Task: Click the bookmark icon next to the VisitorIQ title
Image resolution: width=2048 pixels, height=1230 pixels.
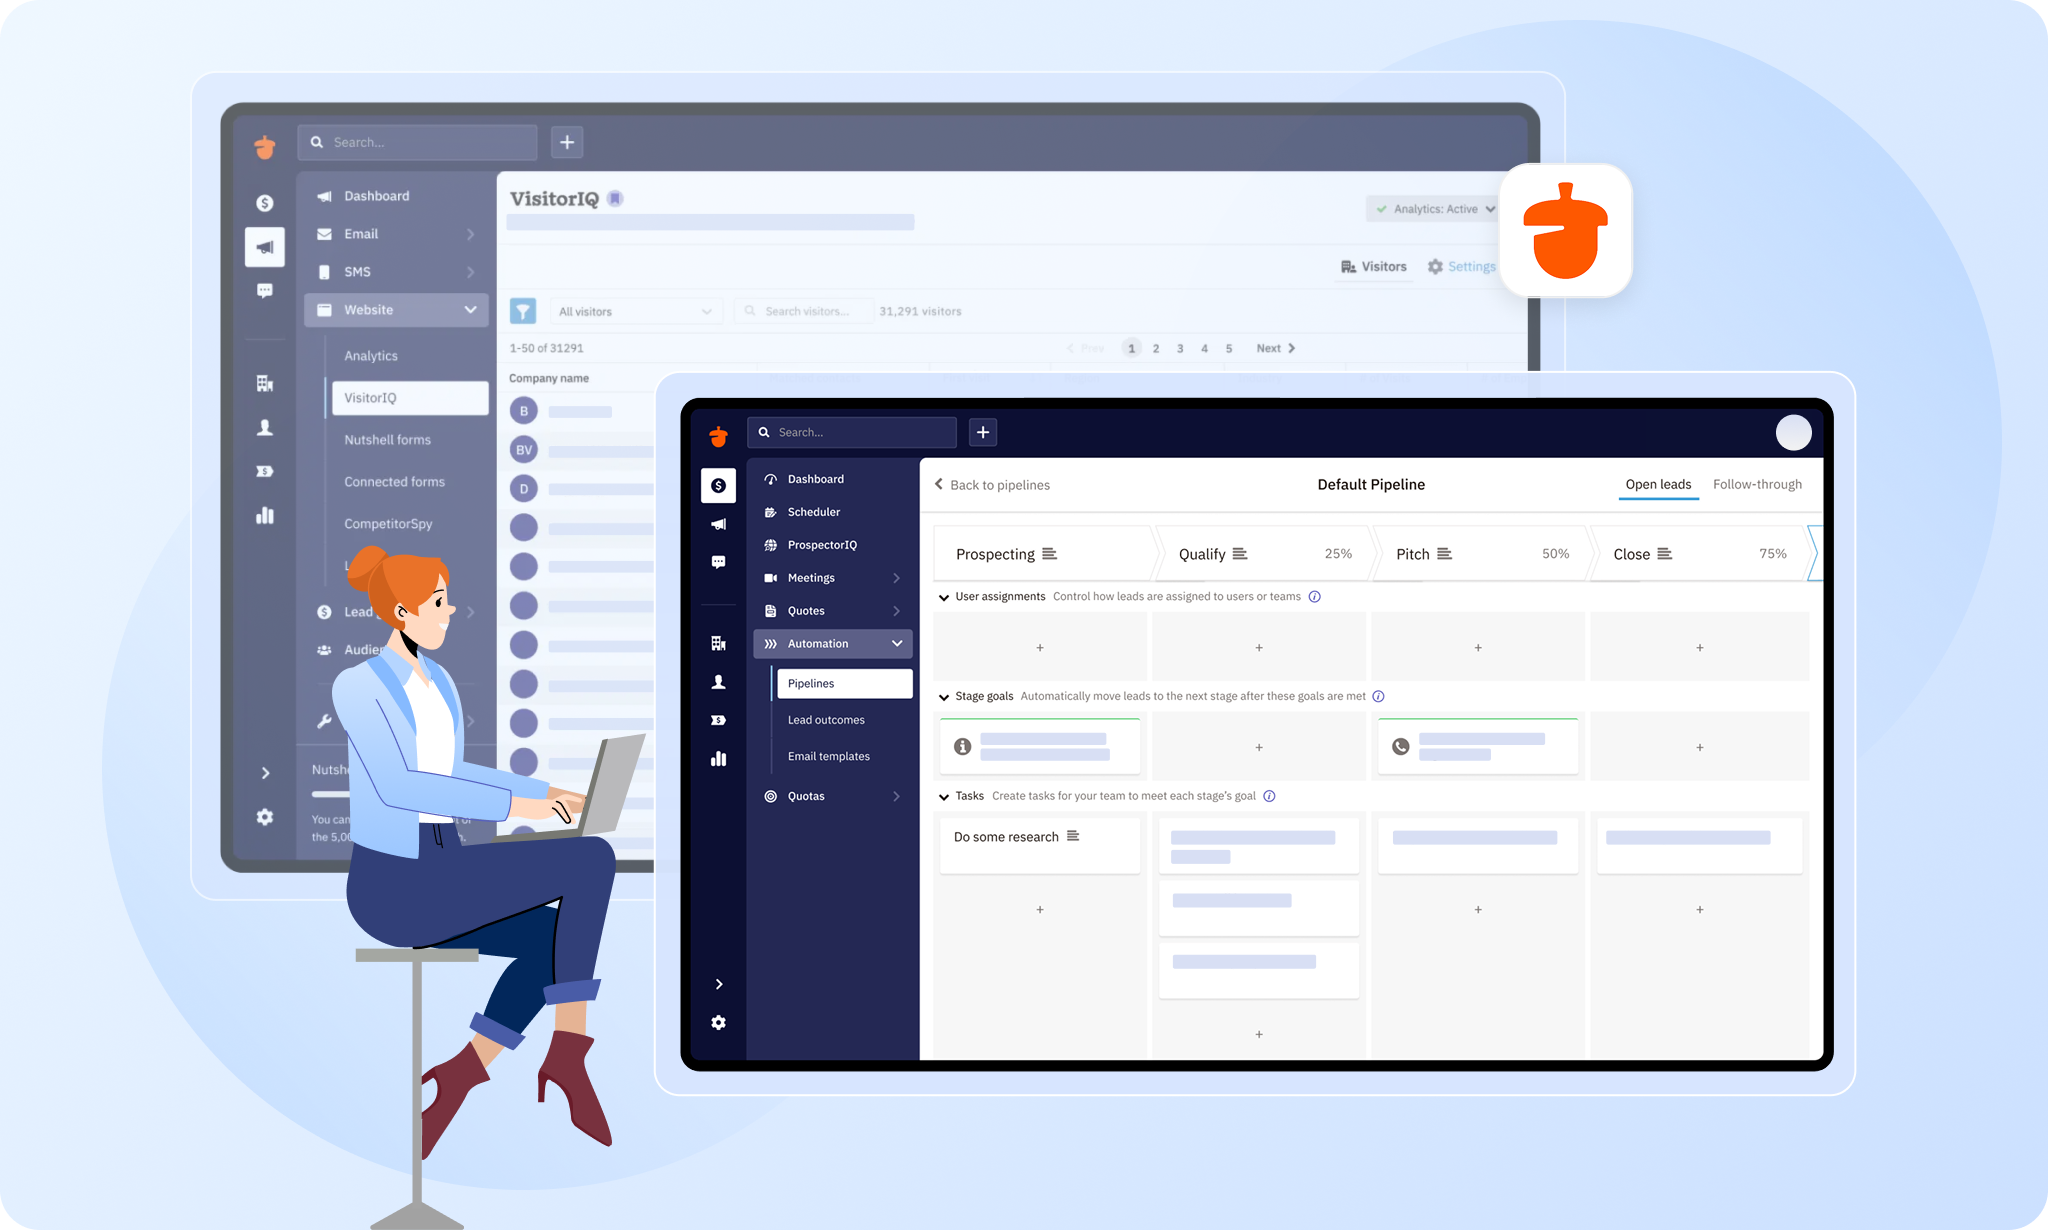Action: (x=615, y=198)
